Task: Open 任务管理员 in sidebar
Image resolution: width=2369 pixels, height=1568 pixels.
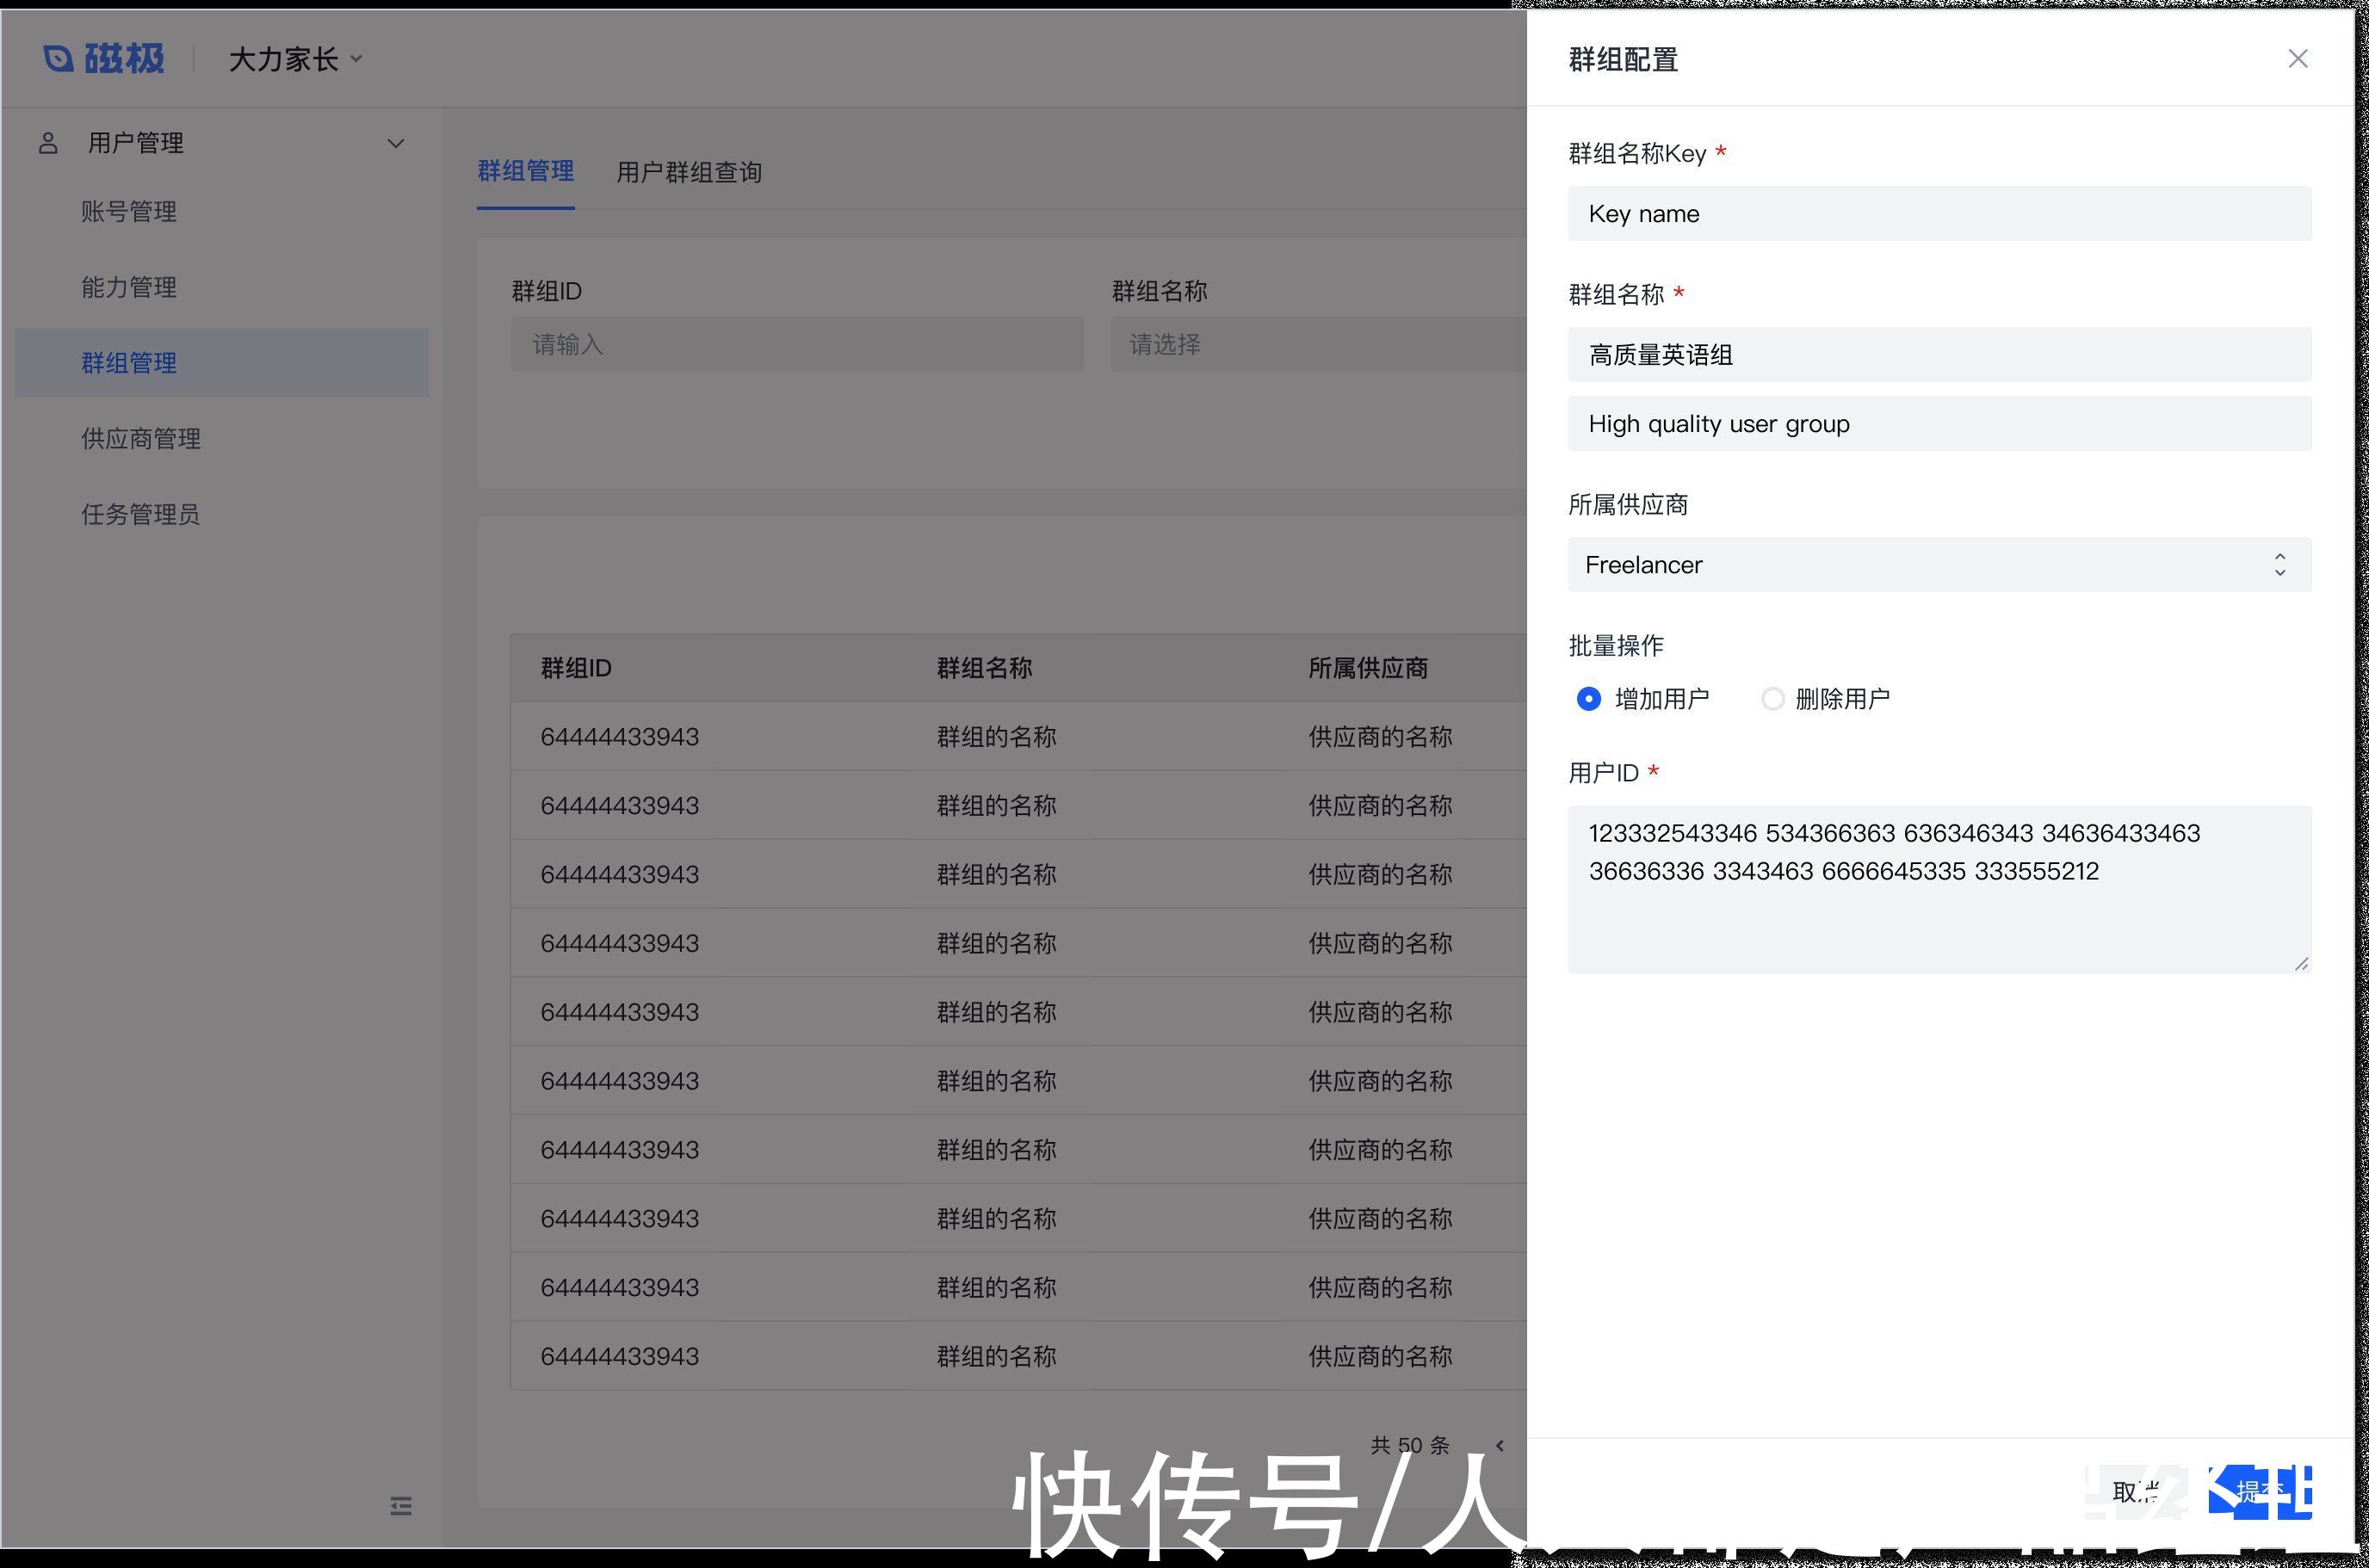Action: 141,514
